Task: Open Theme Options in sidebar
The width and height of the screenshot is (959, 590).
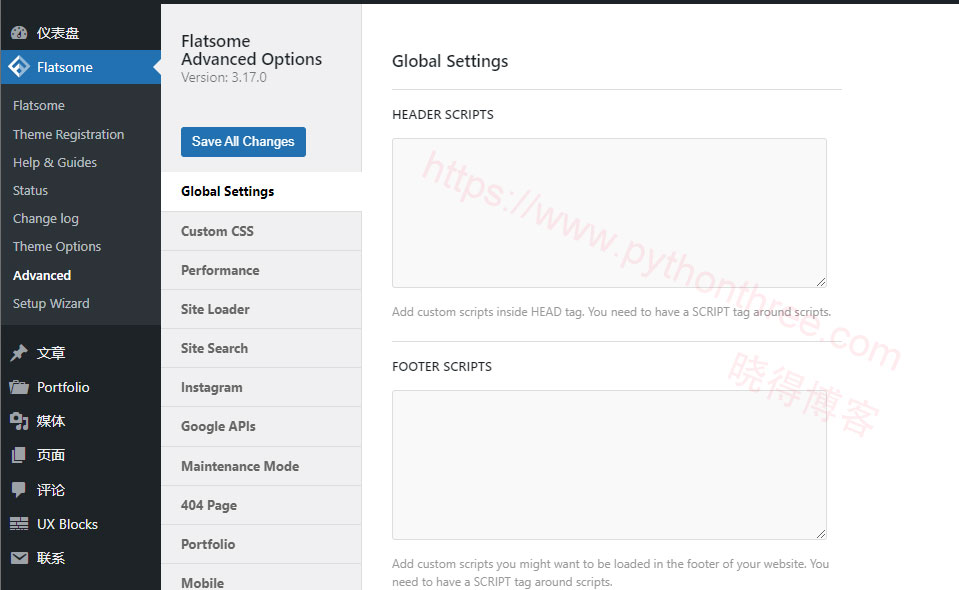Action: 57,246
